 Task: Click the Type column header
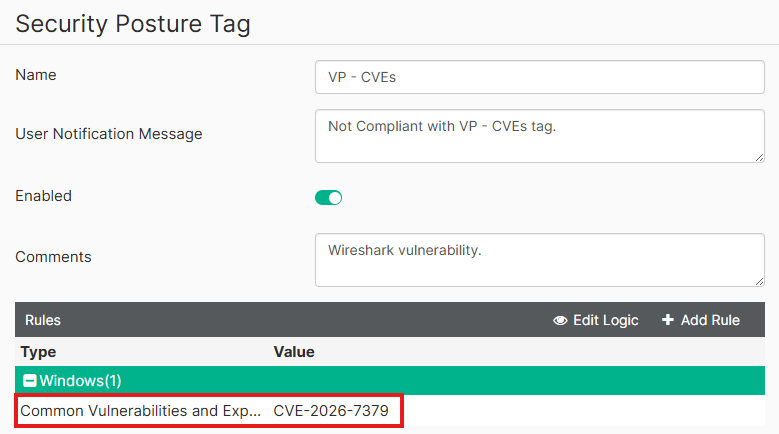tap(38, 352)
